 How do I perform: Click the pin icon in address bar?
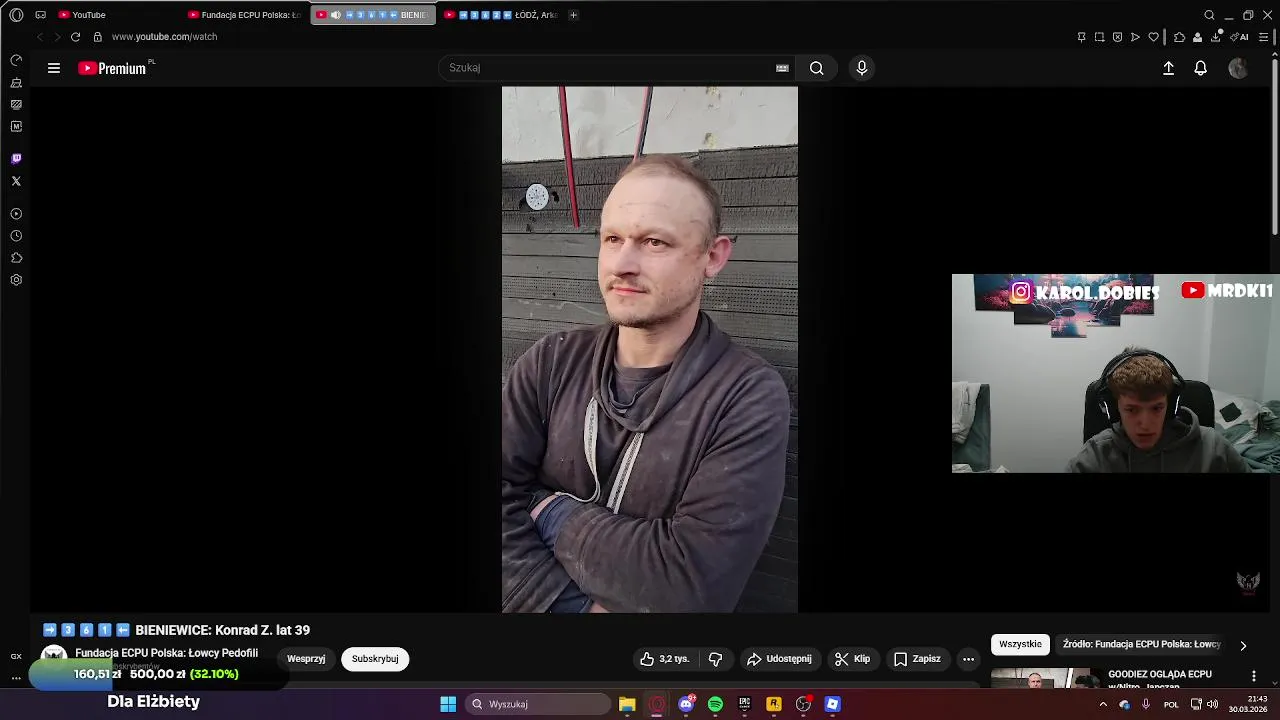coord(1081,37)
